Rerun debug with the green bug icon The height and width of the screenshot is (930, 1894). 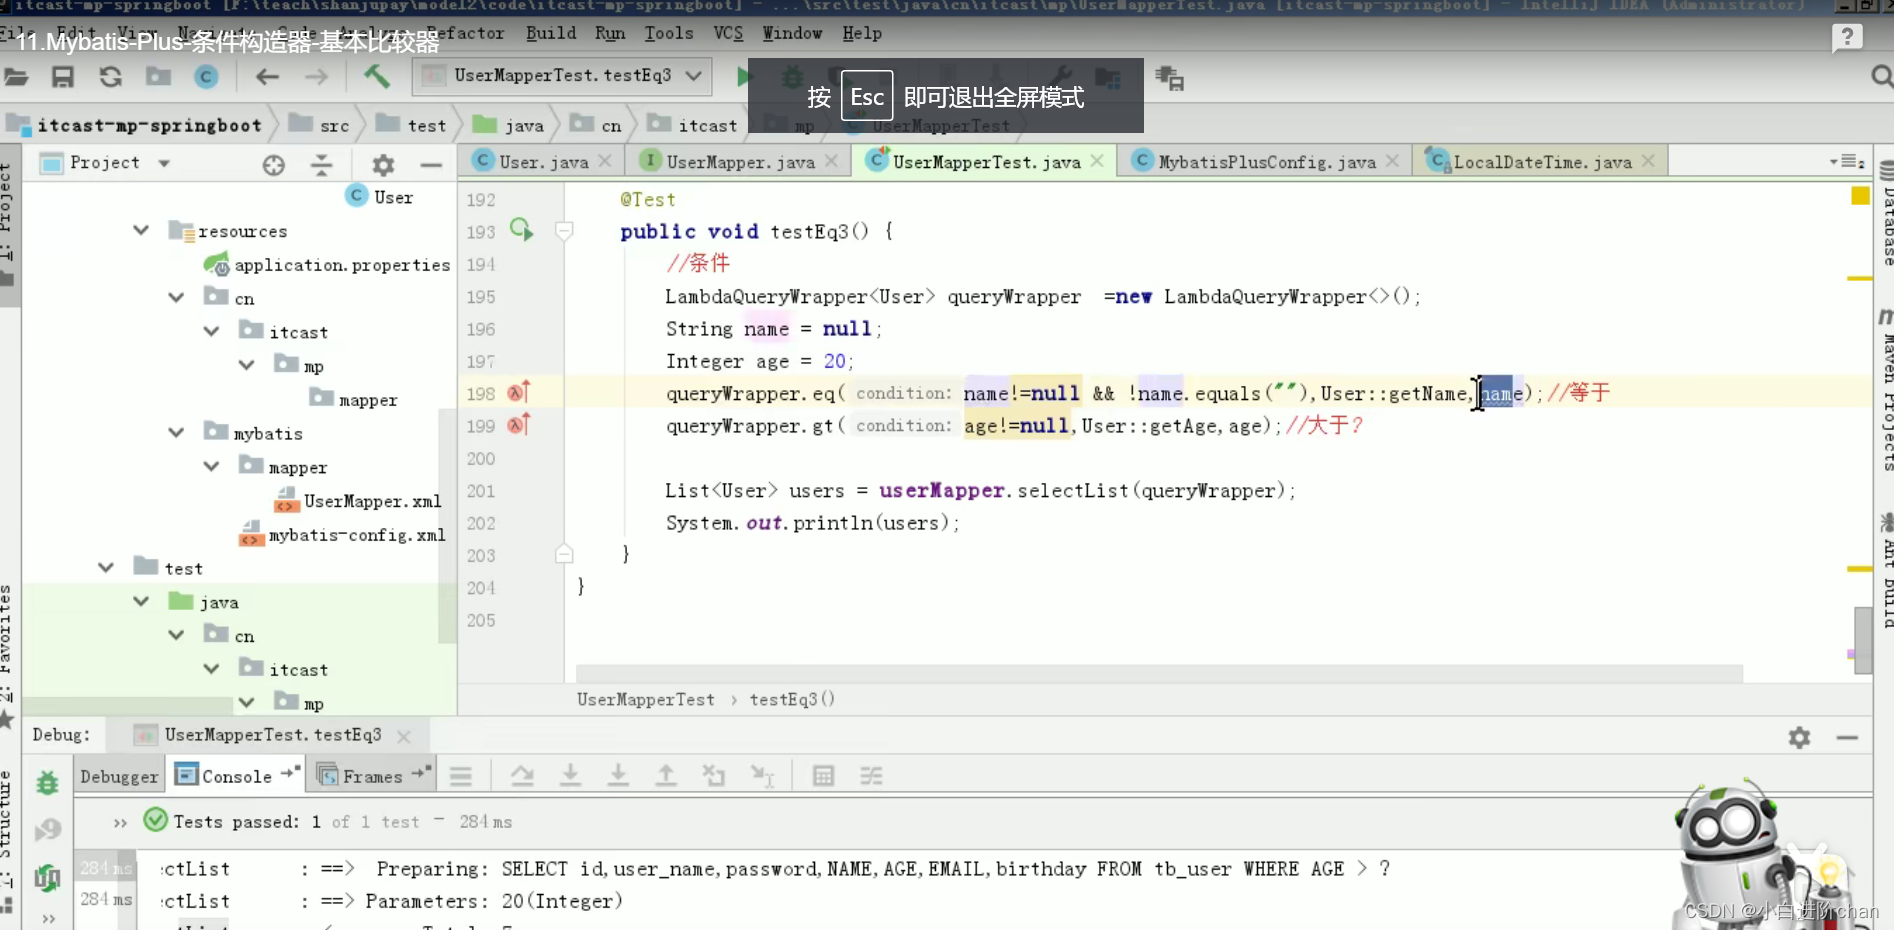[x=47, y=782]
